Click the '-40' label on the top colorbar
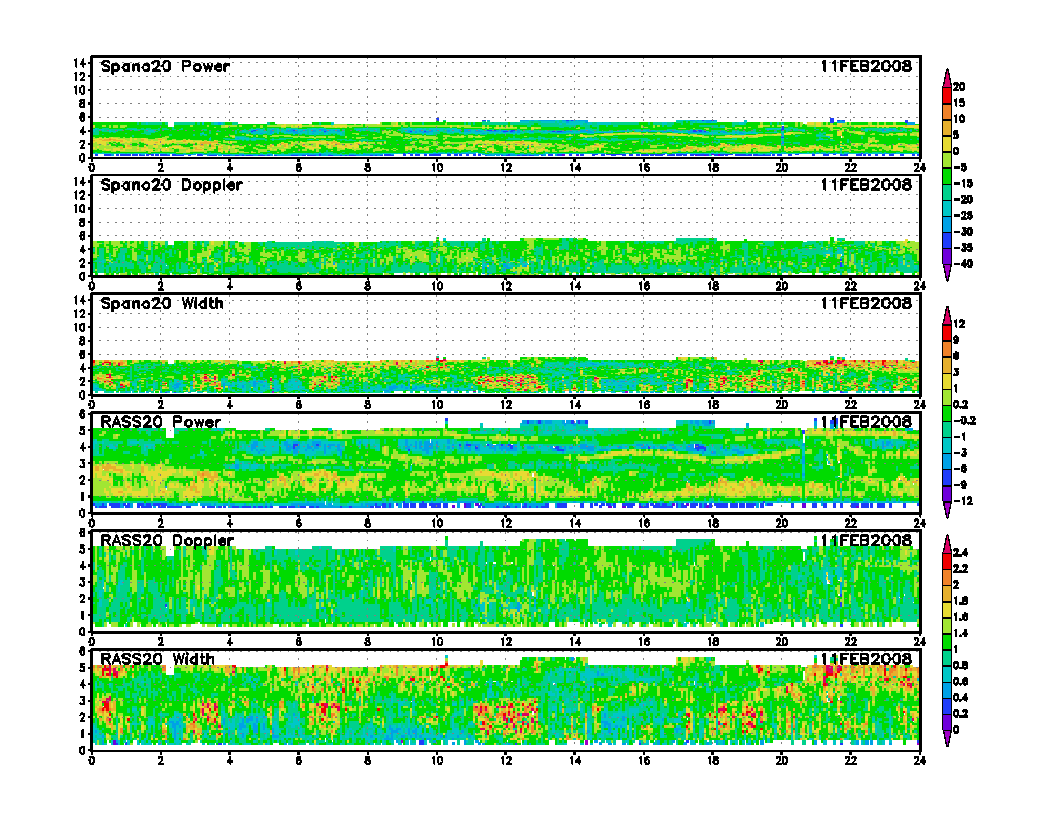 point(963,264)
